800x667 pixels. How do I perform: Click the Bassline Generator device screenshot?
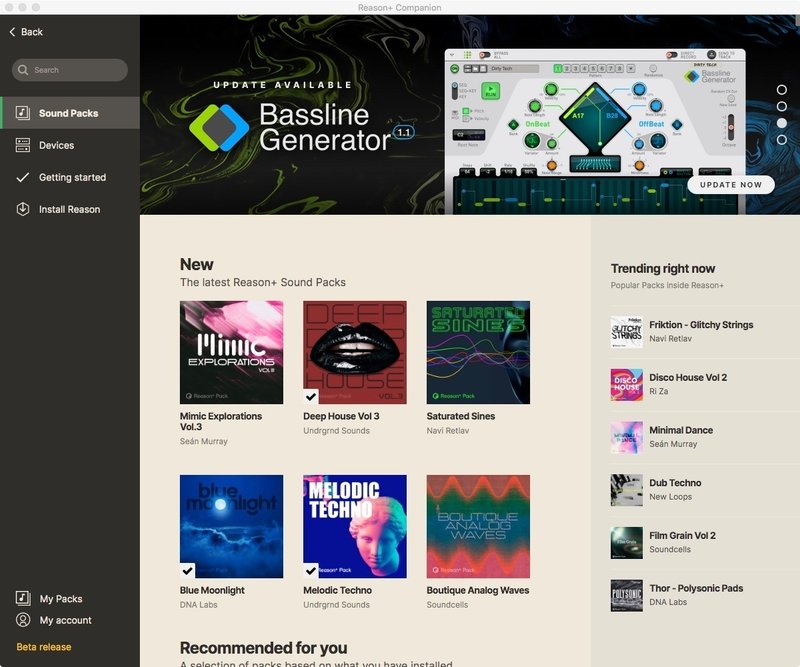[595, 131]
